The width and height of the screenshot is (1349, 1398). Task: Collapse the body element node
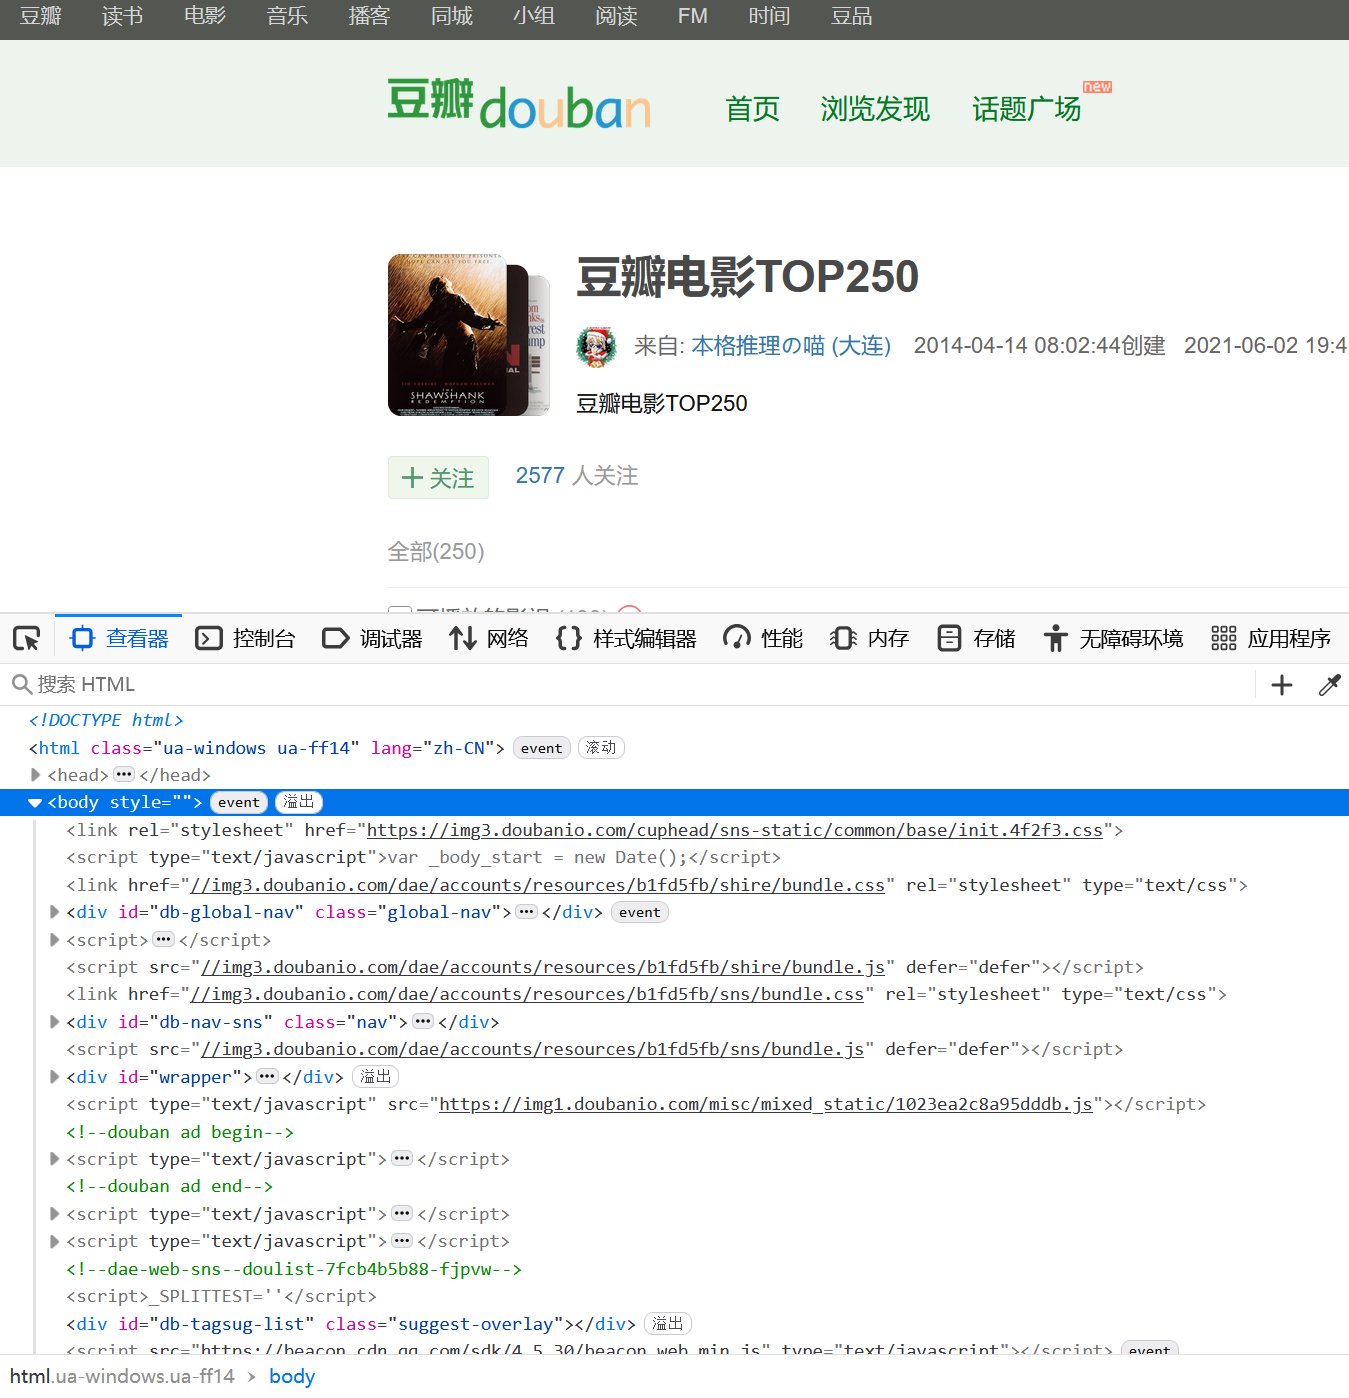point(35,803)
